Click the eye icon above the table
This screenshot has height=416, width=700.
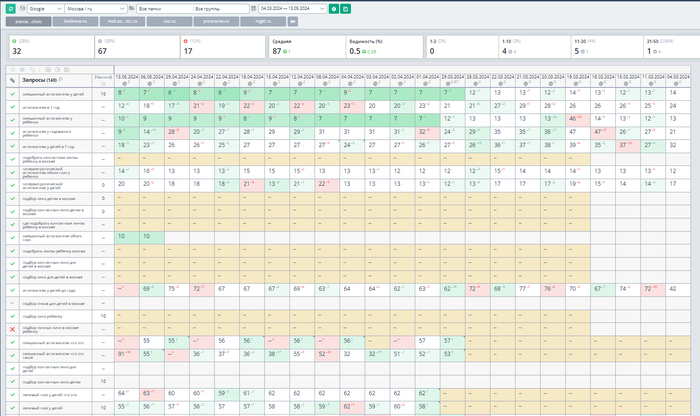point(23,70)
